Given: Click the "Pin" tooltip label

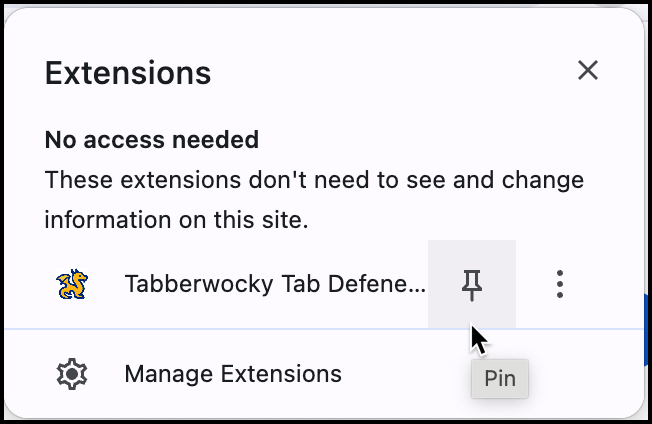Looking at the screenshot, I should pyautogui.click(x=499, y=379).
